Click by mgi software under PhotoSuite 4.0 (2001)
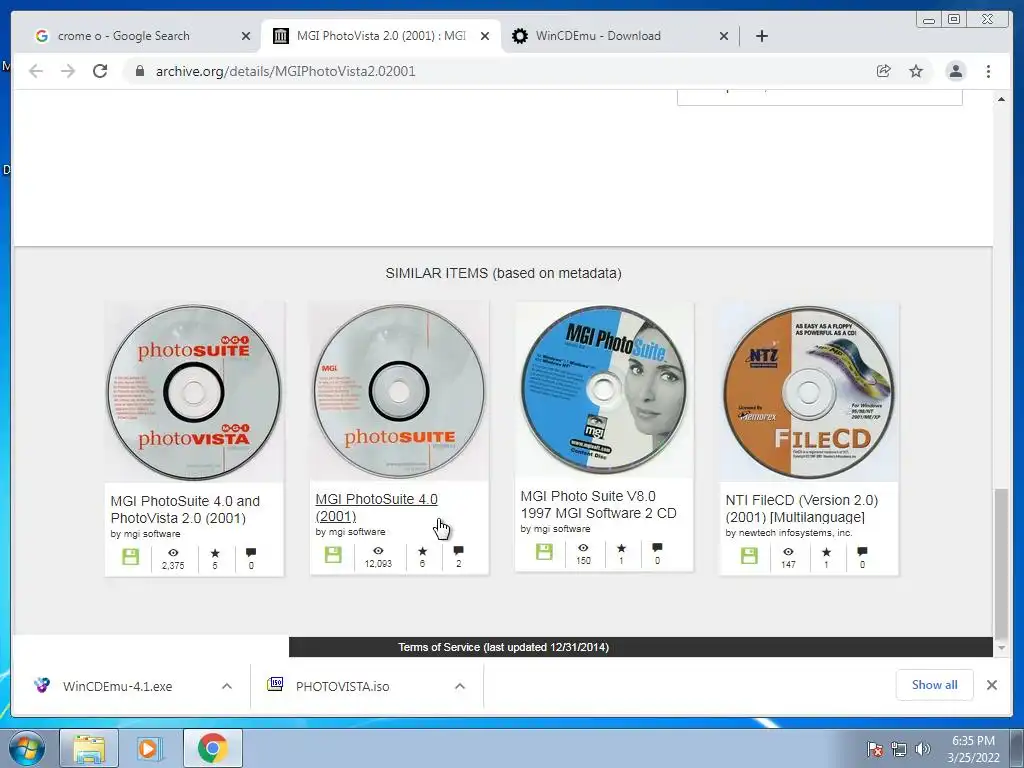Screen dimensions: 1024x768 click(350, 532)
